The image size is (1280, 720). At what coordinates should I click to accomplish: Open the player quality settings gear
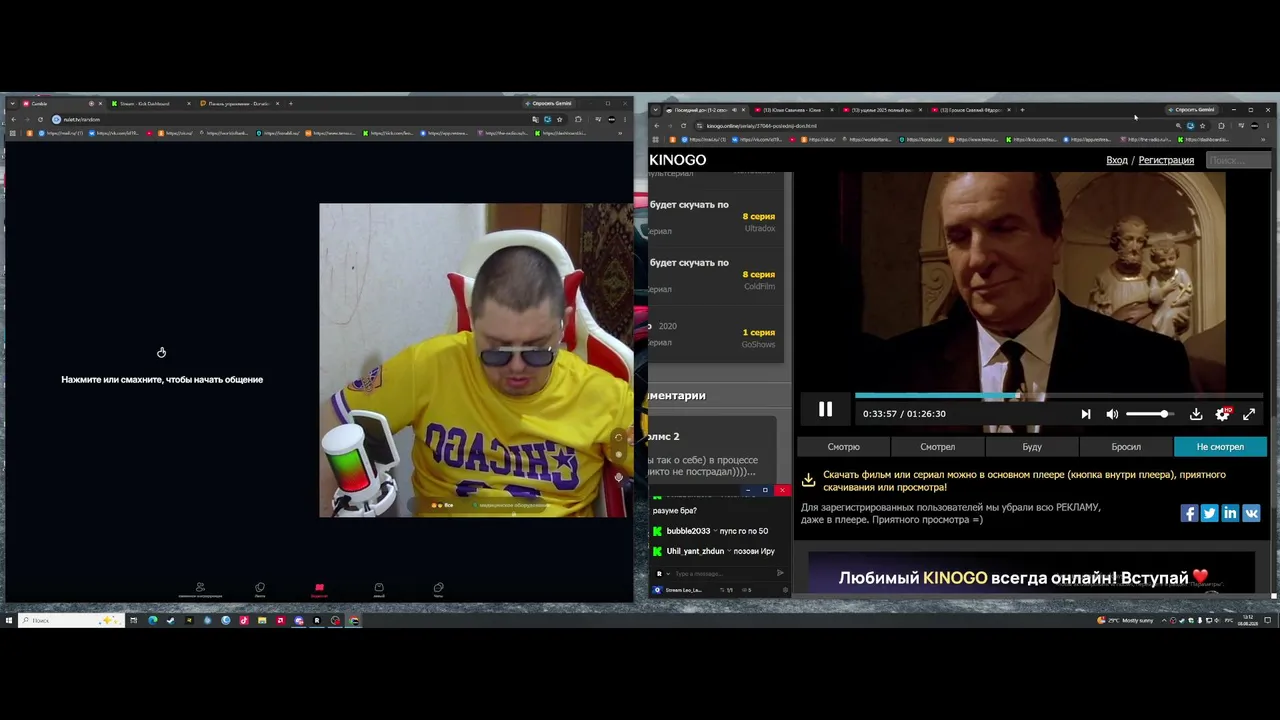(1222, 414)
